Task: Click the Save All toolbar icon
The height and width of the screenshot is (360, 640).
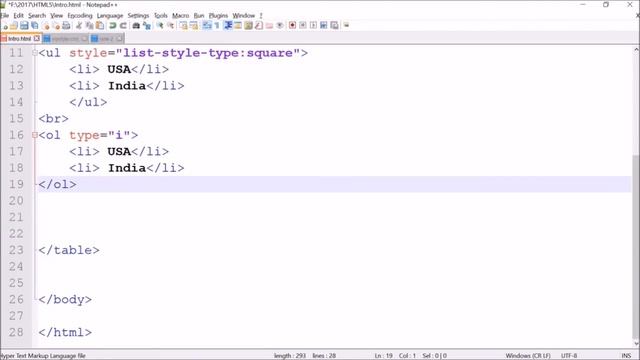Action: coord(35,26)
